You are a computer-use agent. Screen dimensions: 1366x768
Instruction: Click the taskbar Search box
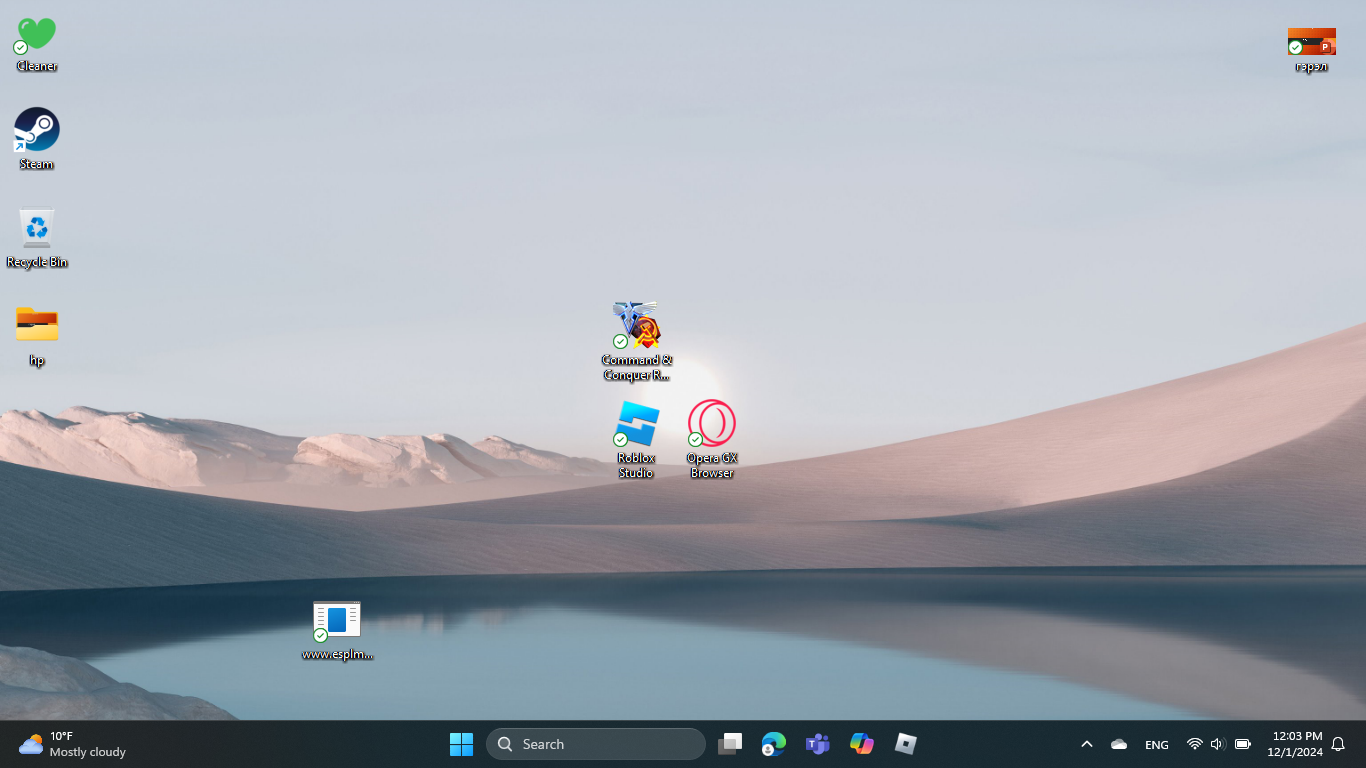click(x=596, y=744)
